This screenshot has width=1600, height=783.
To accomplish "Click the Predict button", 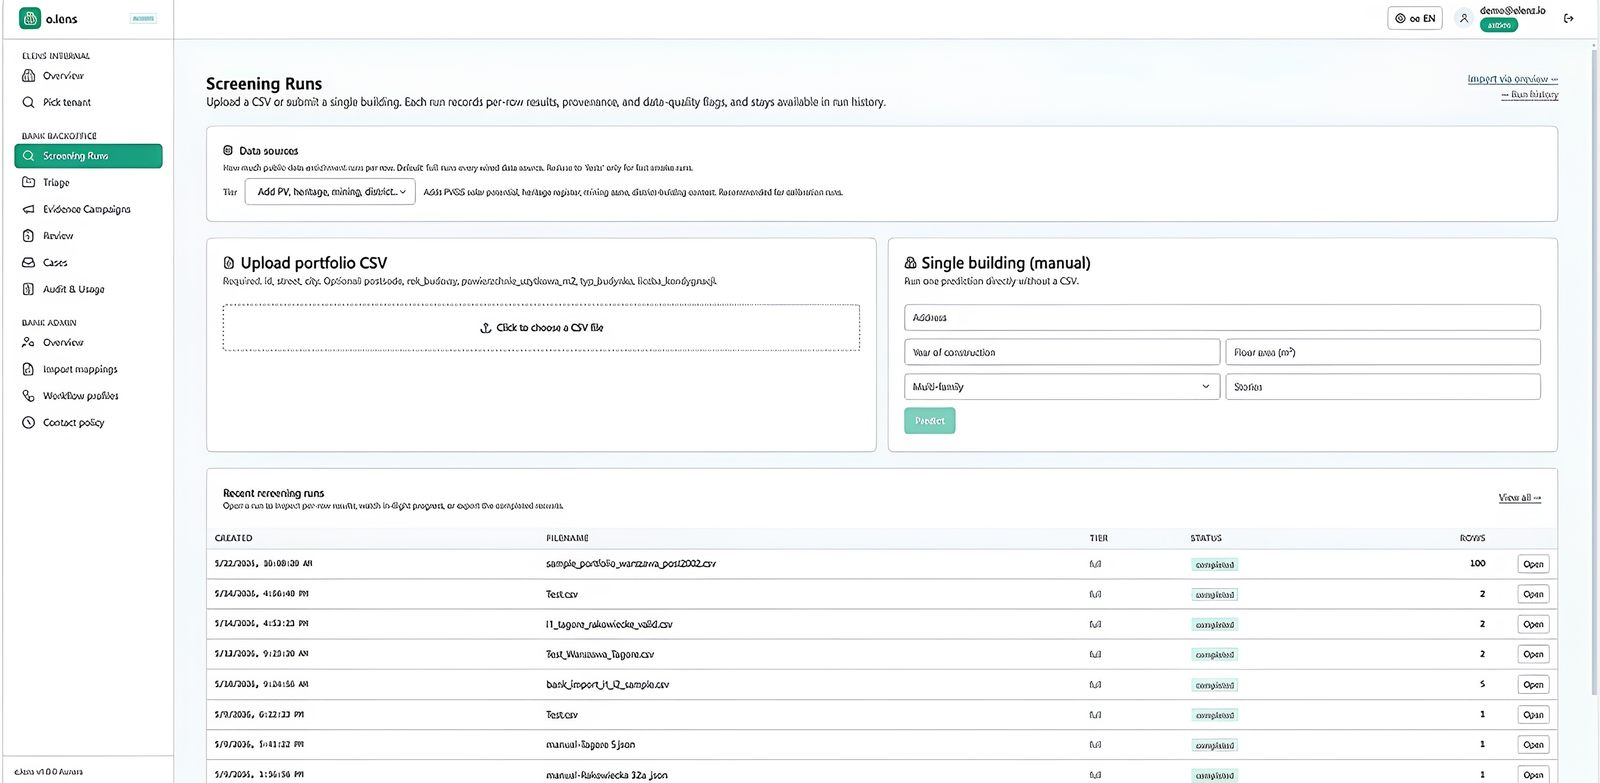I will pos(930,421).
